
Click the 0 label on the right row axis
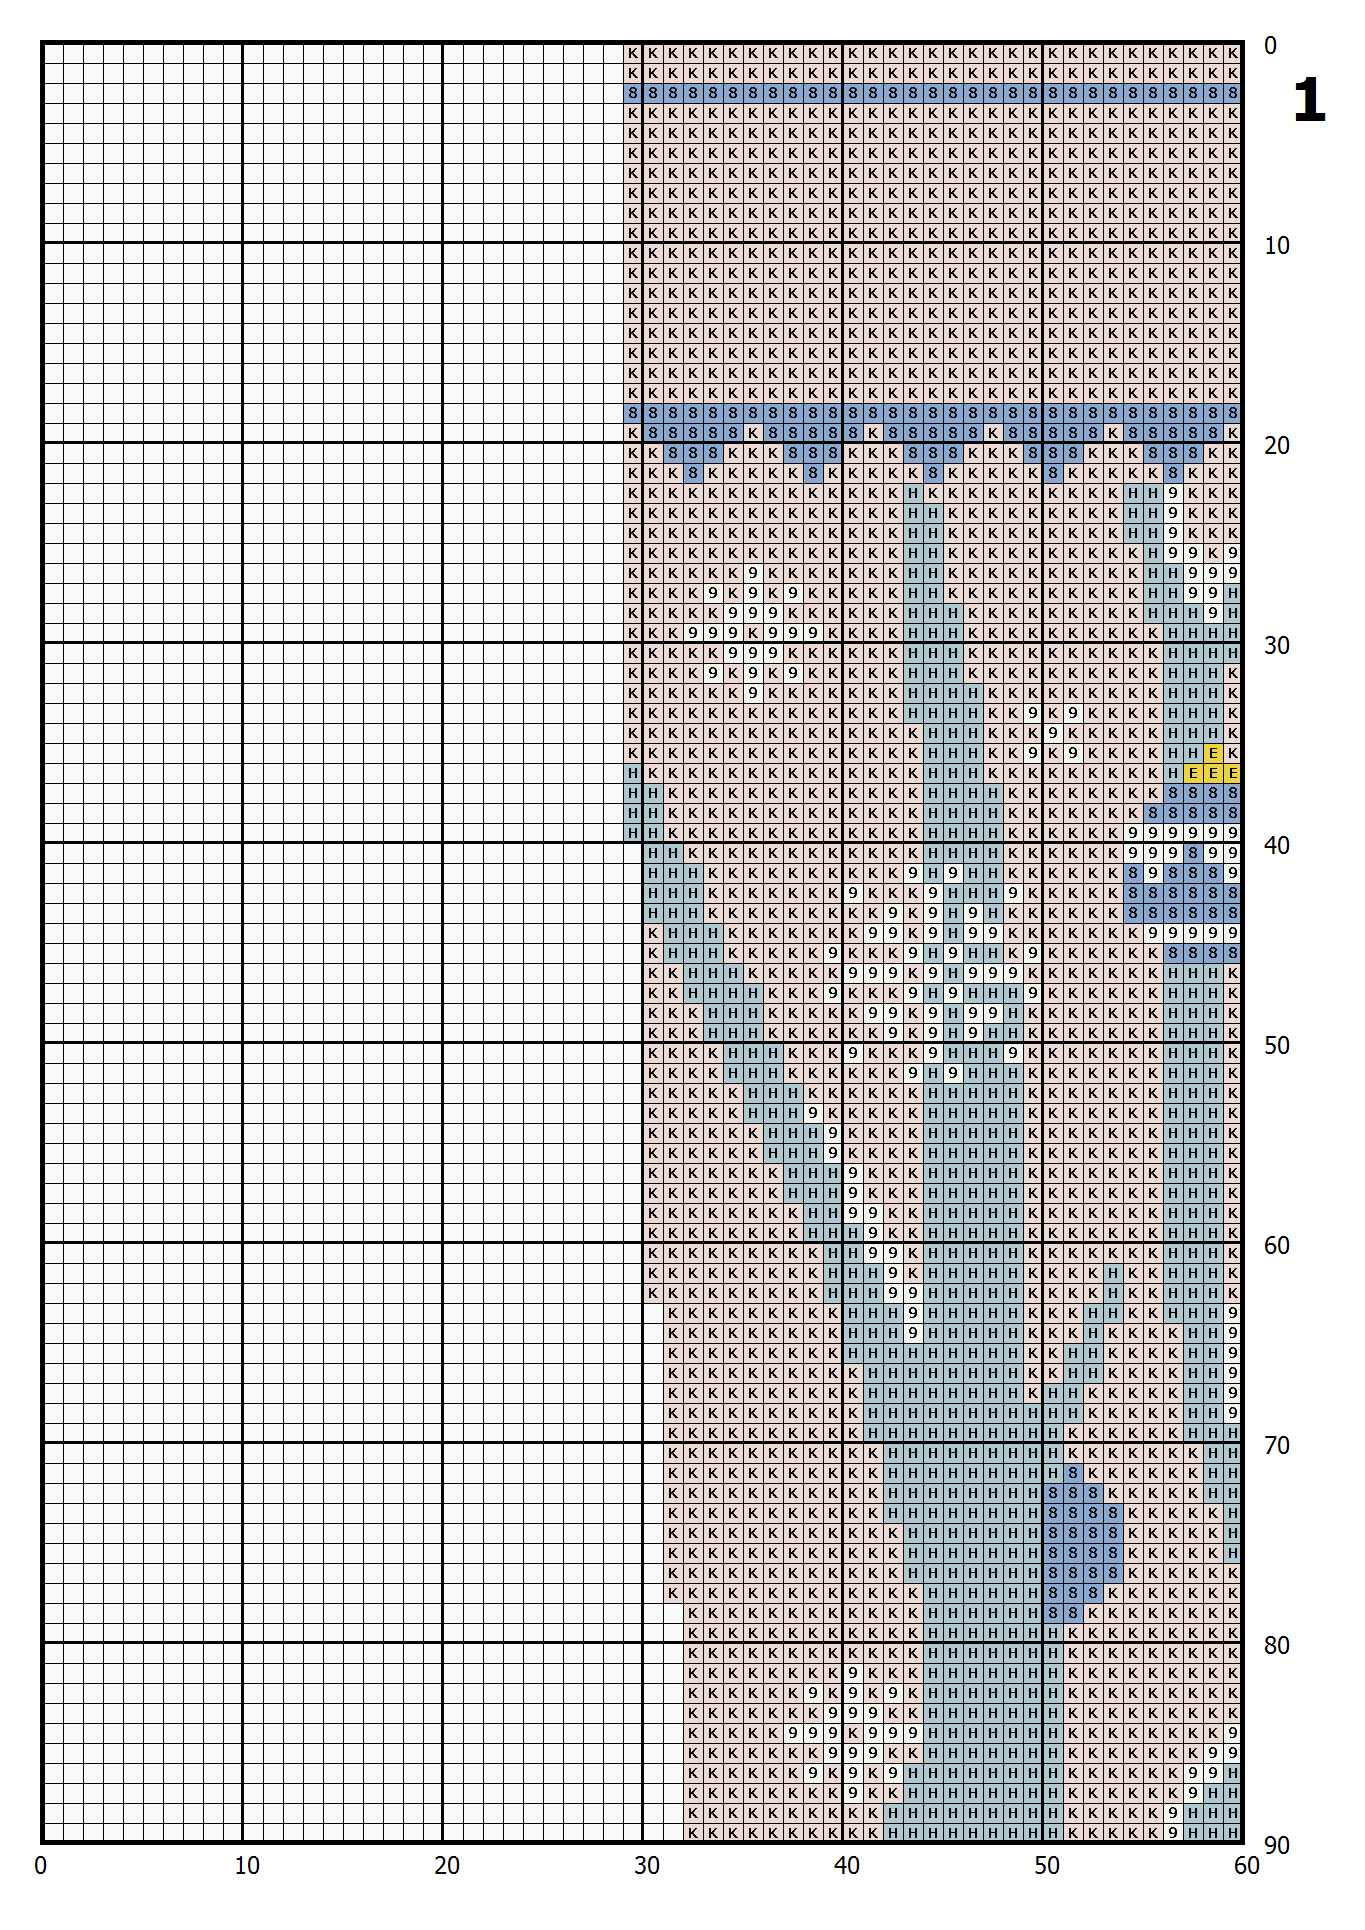tap(1270, 45)
